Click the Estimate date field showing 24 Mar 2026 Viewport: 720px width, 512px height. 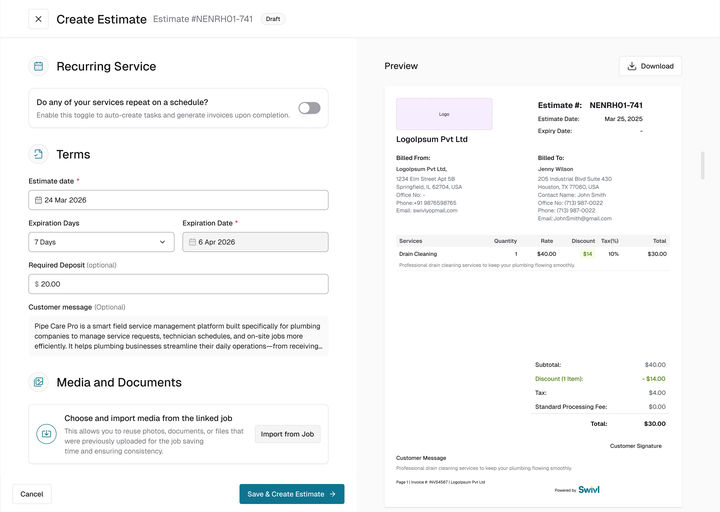pyautogui.click(x=178, y=200)
